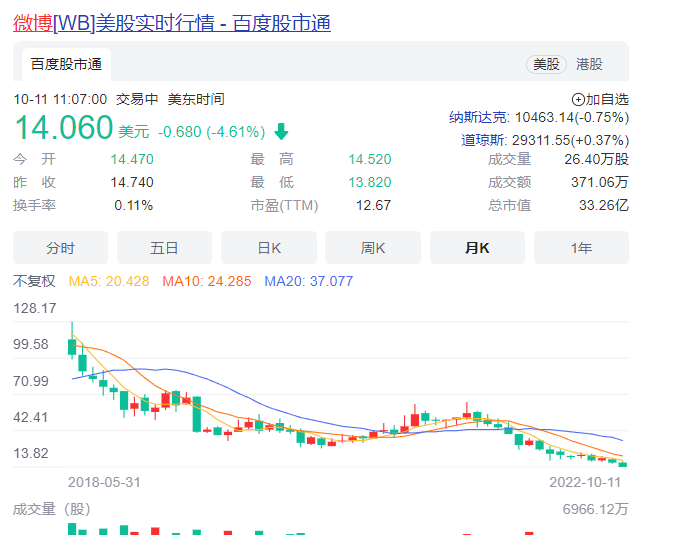The image size is (694, 535).
Task: Click the 换手率 value 0.11%
Action: pyautogui.click(x=134, y=205)
